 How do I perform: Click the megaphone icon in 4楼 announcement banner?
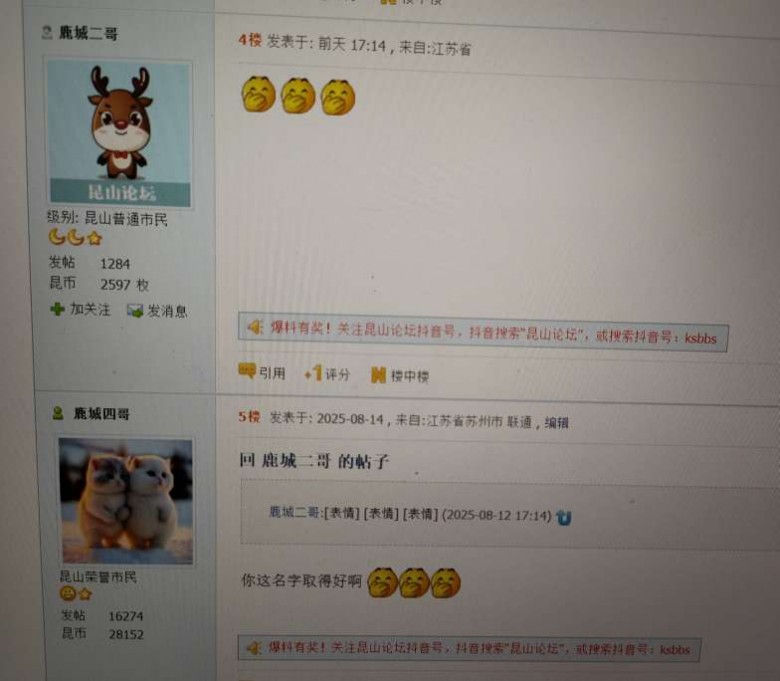pos(255,327)
